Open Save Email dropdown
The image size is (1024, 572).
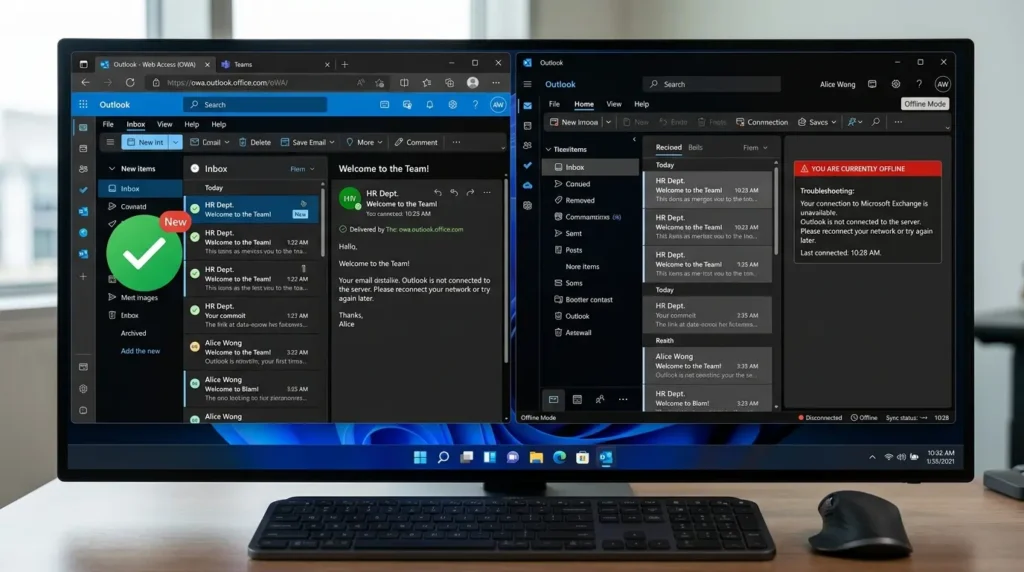(308, 142)
